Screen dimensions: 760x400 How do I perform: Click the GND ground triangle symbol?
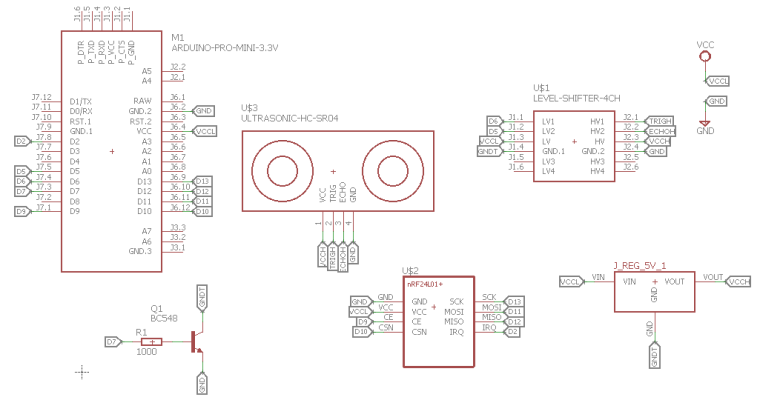coord(704,123)
